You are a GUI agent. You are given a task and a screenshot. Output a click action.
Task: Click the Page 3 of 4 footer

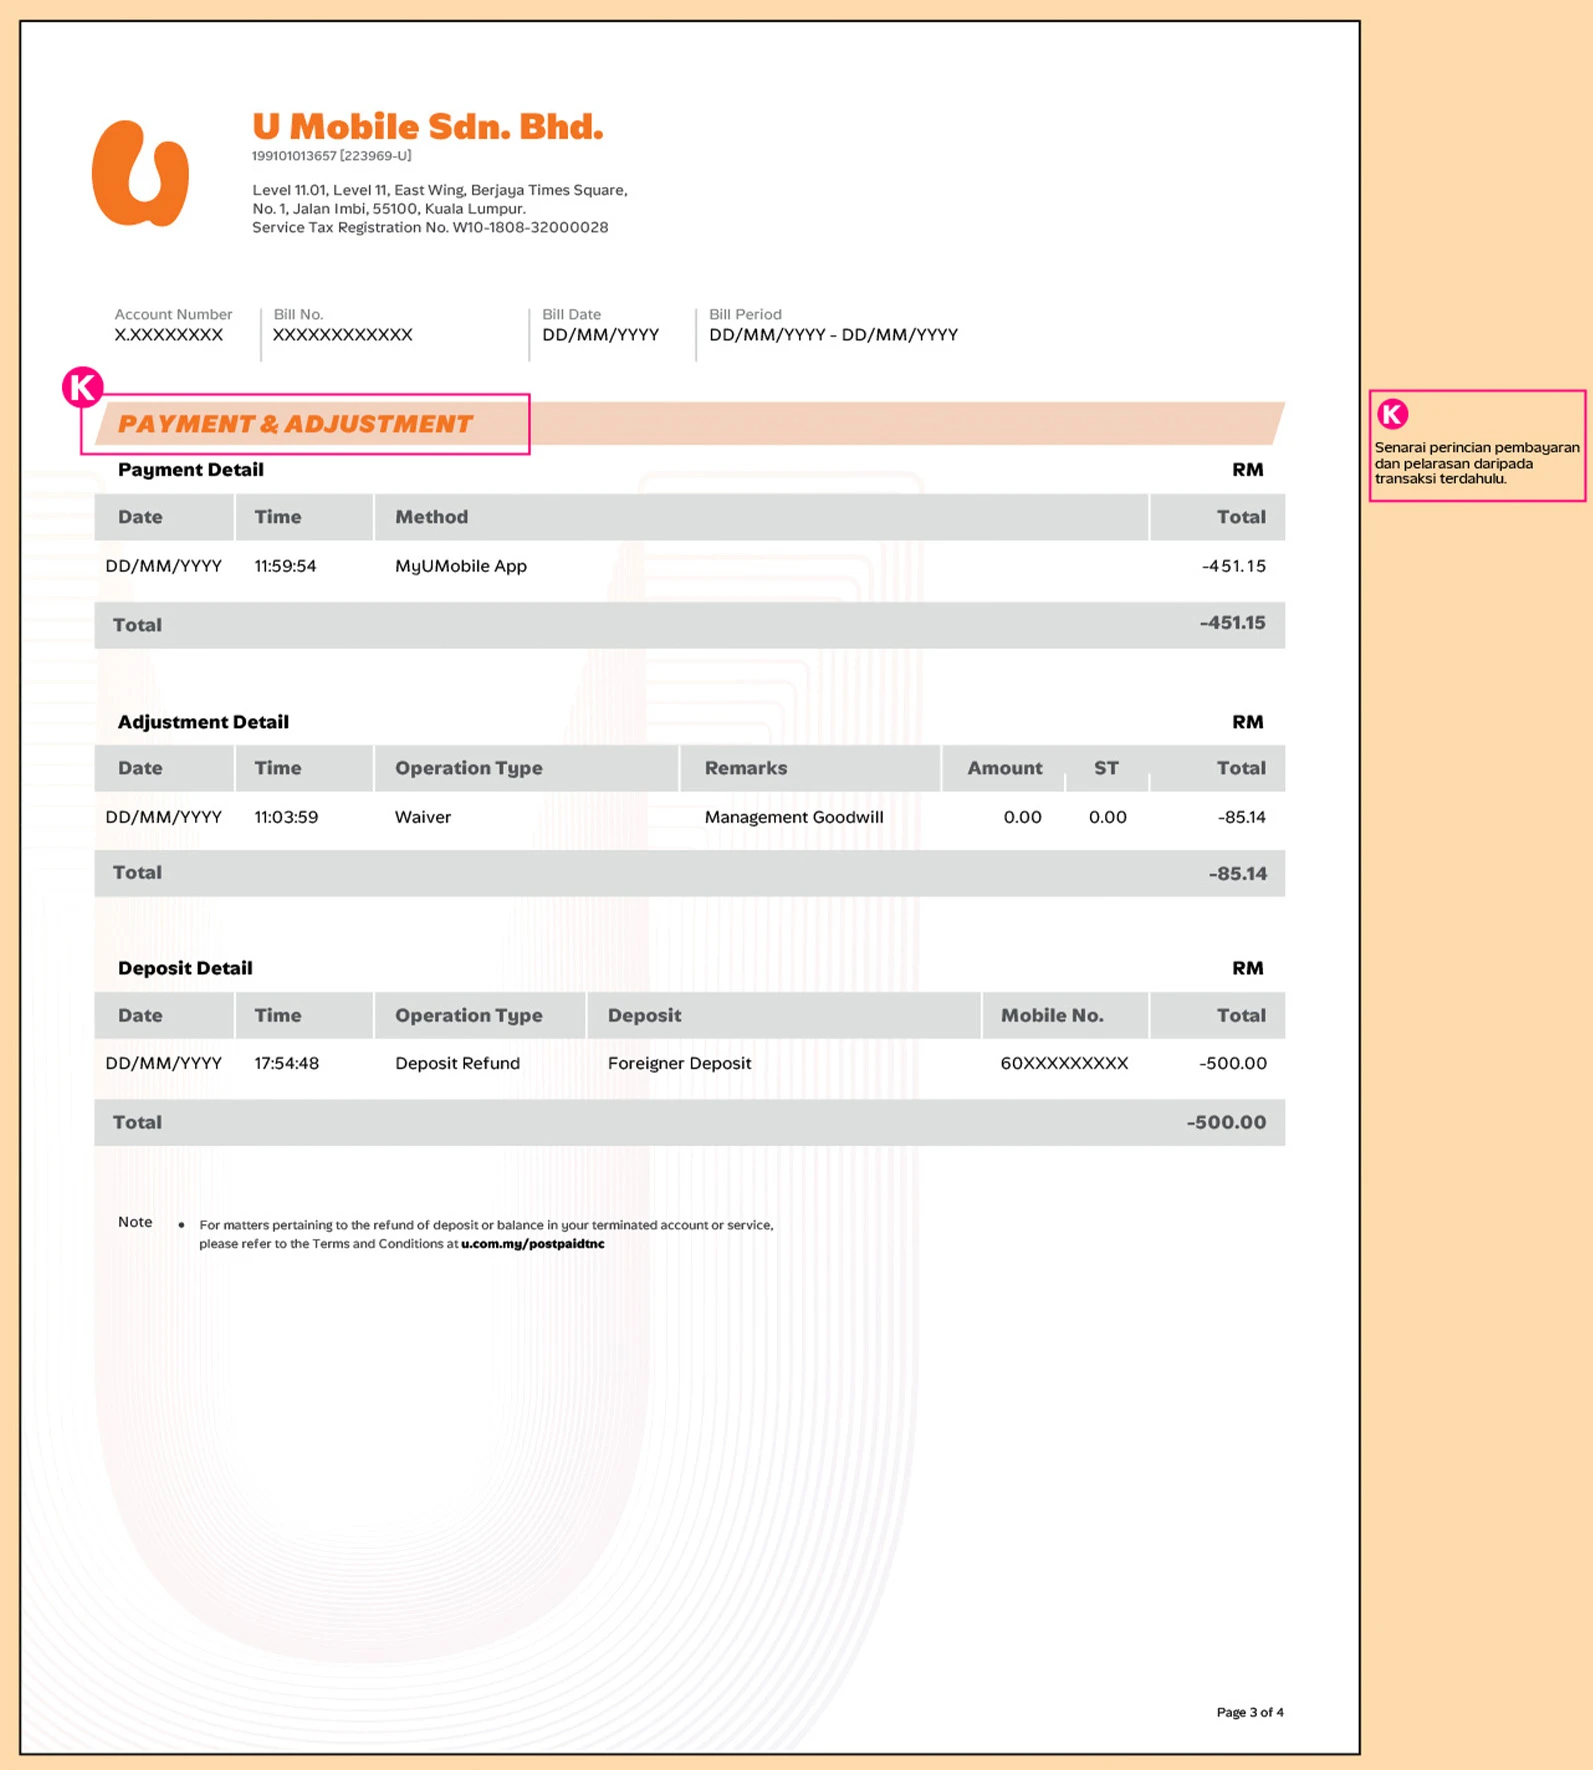1250,1712
